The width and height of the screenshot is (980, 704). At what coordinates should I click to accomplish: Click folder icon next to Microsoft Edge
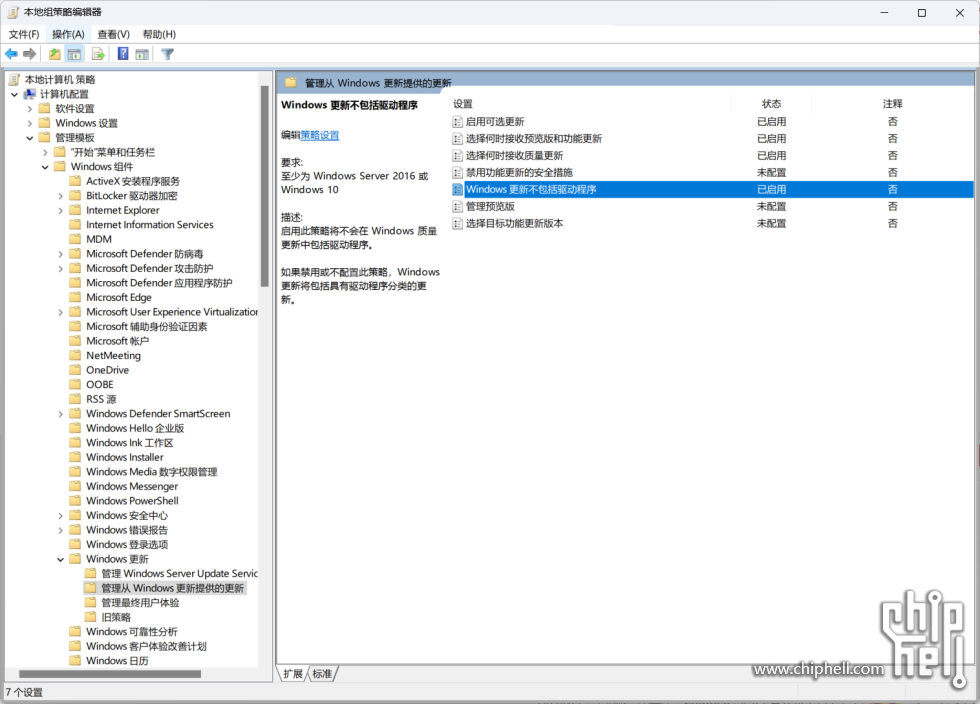click(x=75, y=298)
